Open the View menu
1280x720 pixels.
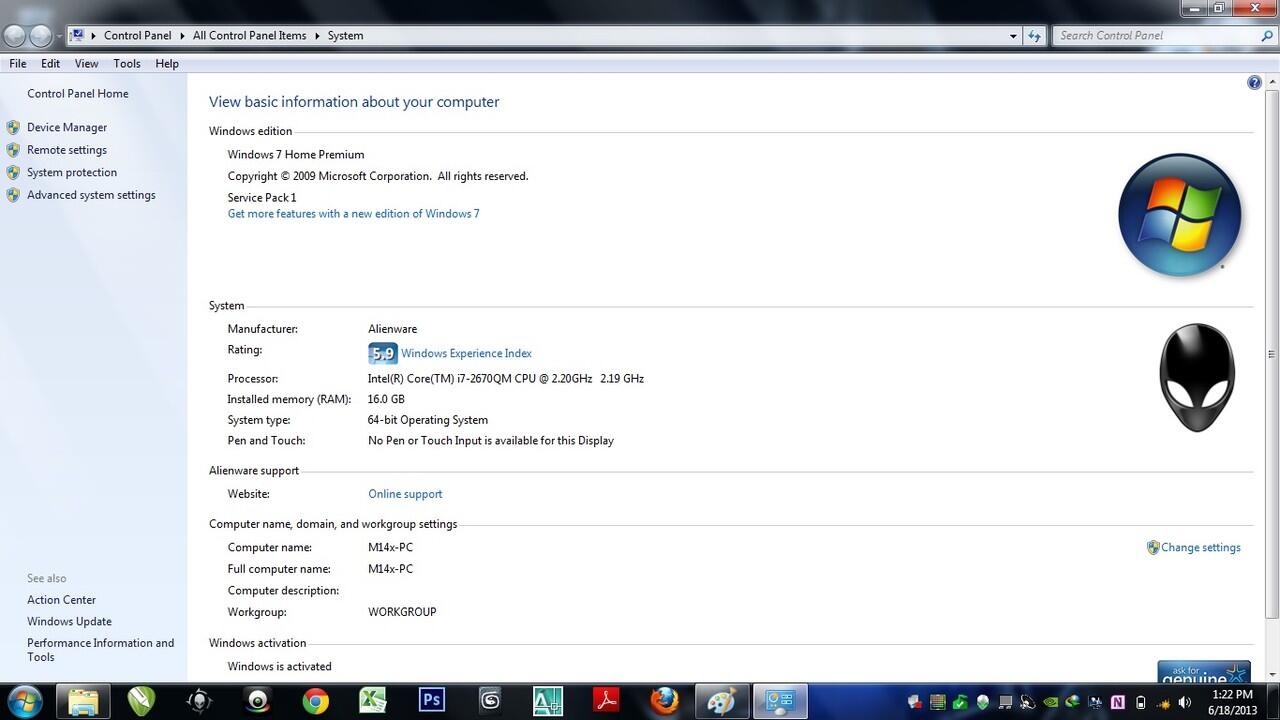pos(87,64)
